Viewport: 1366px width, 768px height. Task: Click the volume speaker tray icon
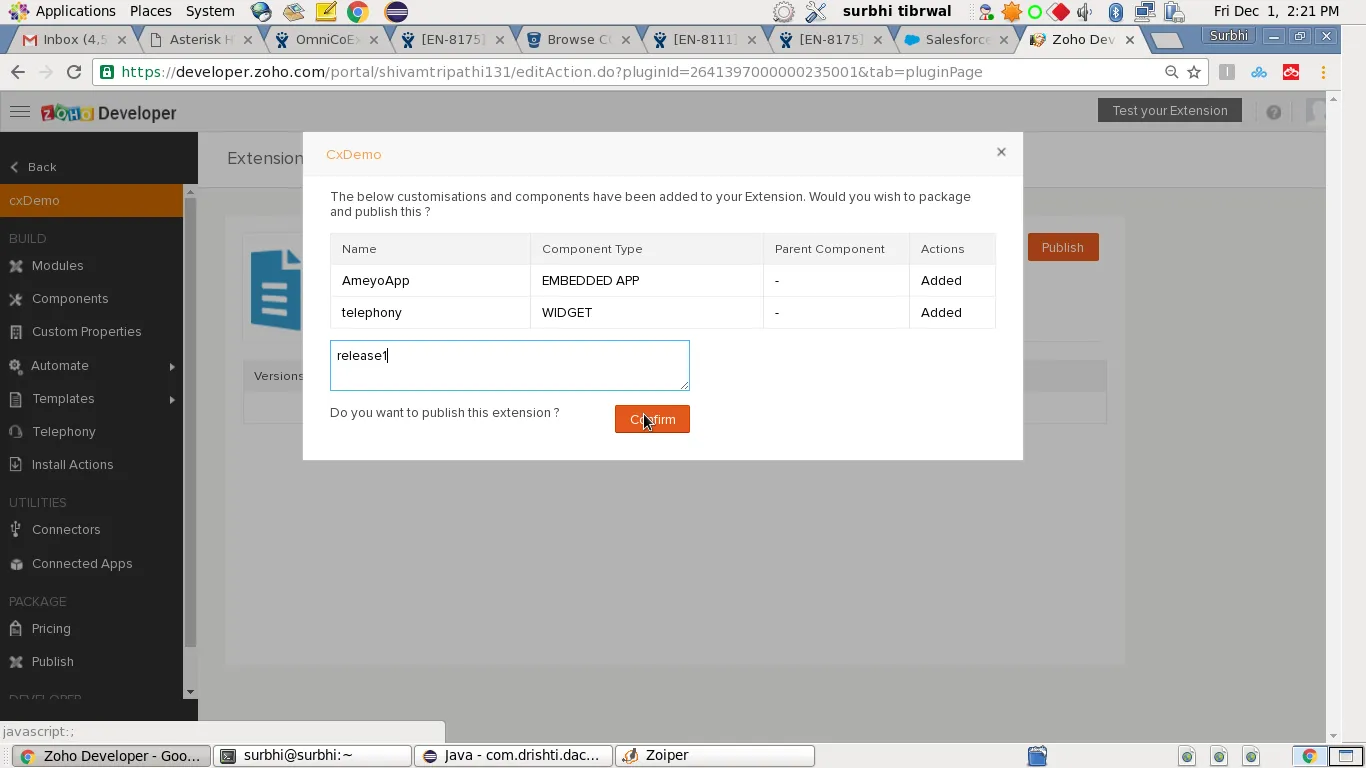(x=1085, y=12)
